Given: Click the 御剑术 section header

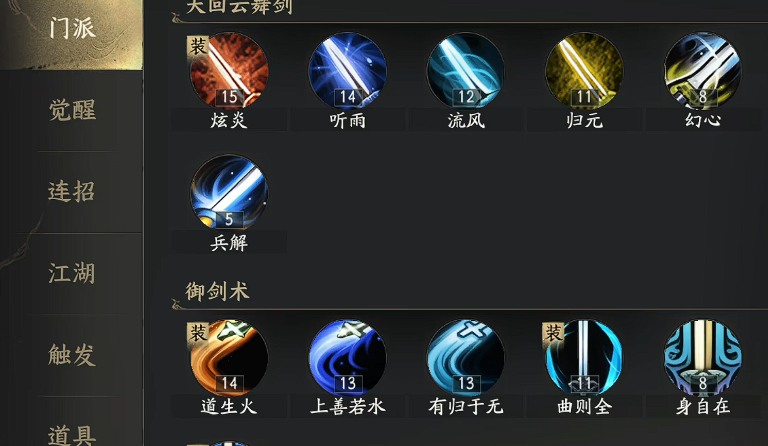Looking at the screenshot, I should click(217, 292).
